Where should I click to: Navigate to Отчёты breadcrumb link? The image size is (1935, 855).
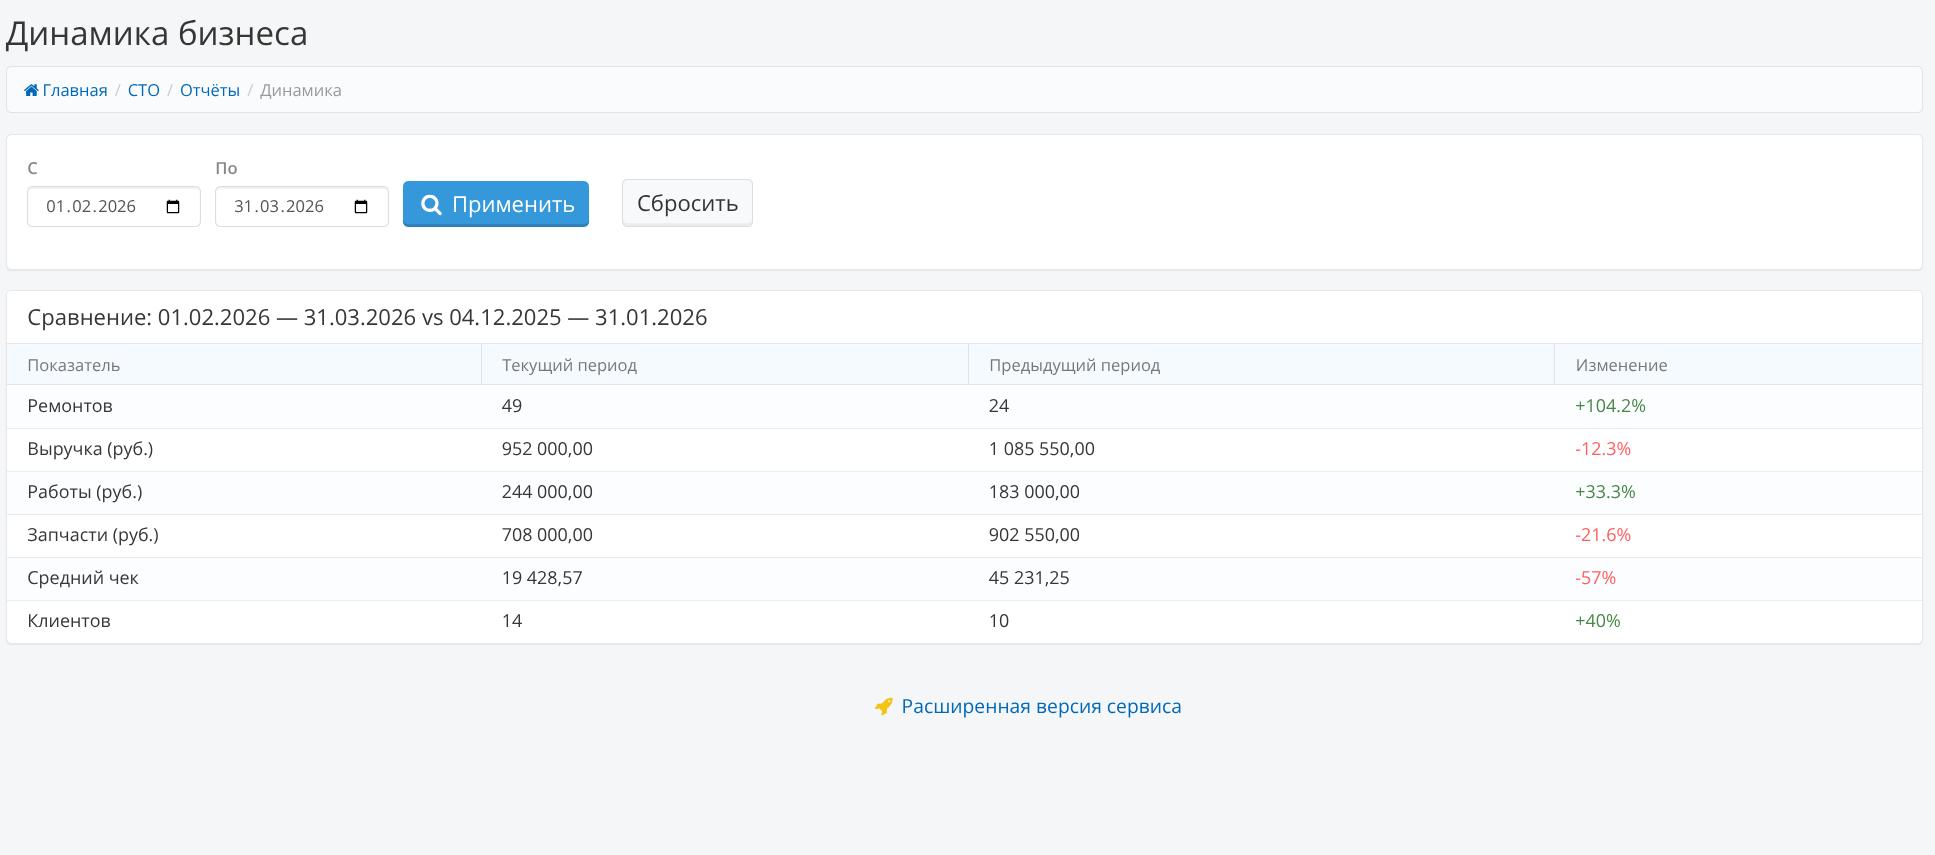point(209,90)
